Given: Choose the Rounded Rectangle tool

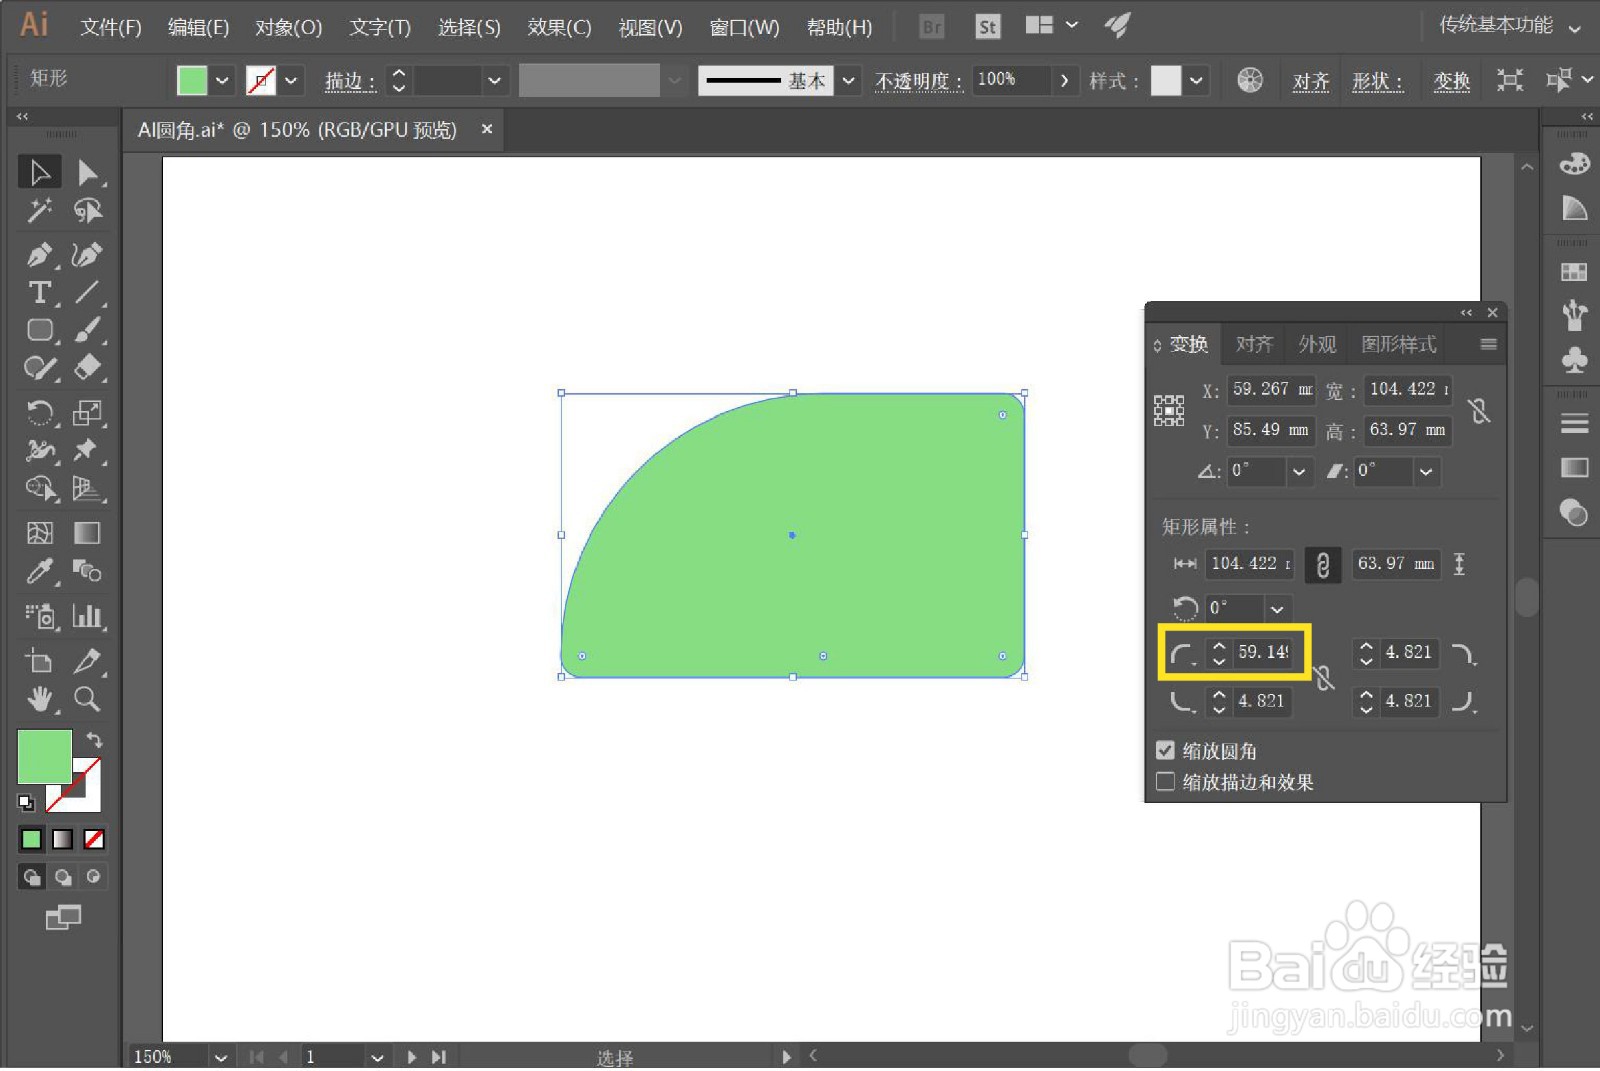Looking at the screenshot, I should 40,330.
